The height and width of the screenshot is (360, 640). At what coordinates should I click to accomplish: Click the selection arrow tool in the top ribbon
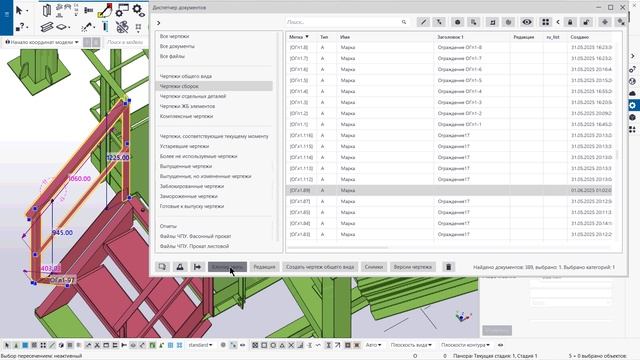tap(19, 10)
